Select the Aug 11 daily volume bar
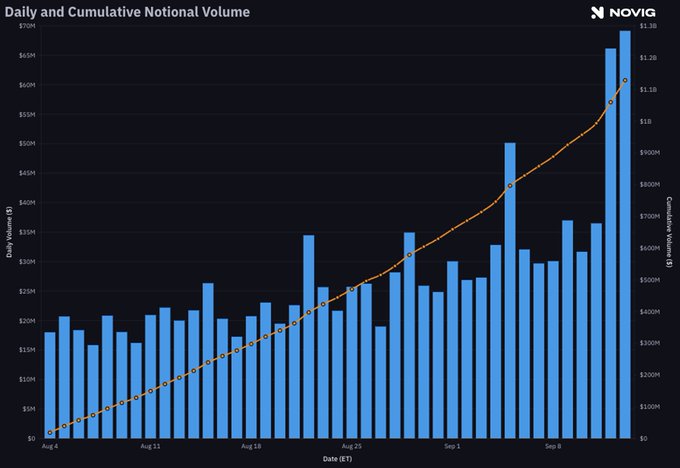The image size is (680, 468). tap(150, 376)
